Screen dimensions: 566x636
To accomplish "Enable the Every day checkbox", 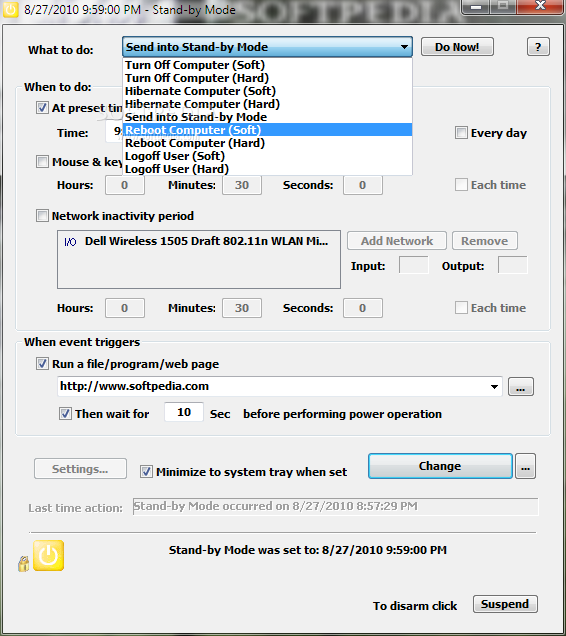I will click(461, 133).
